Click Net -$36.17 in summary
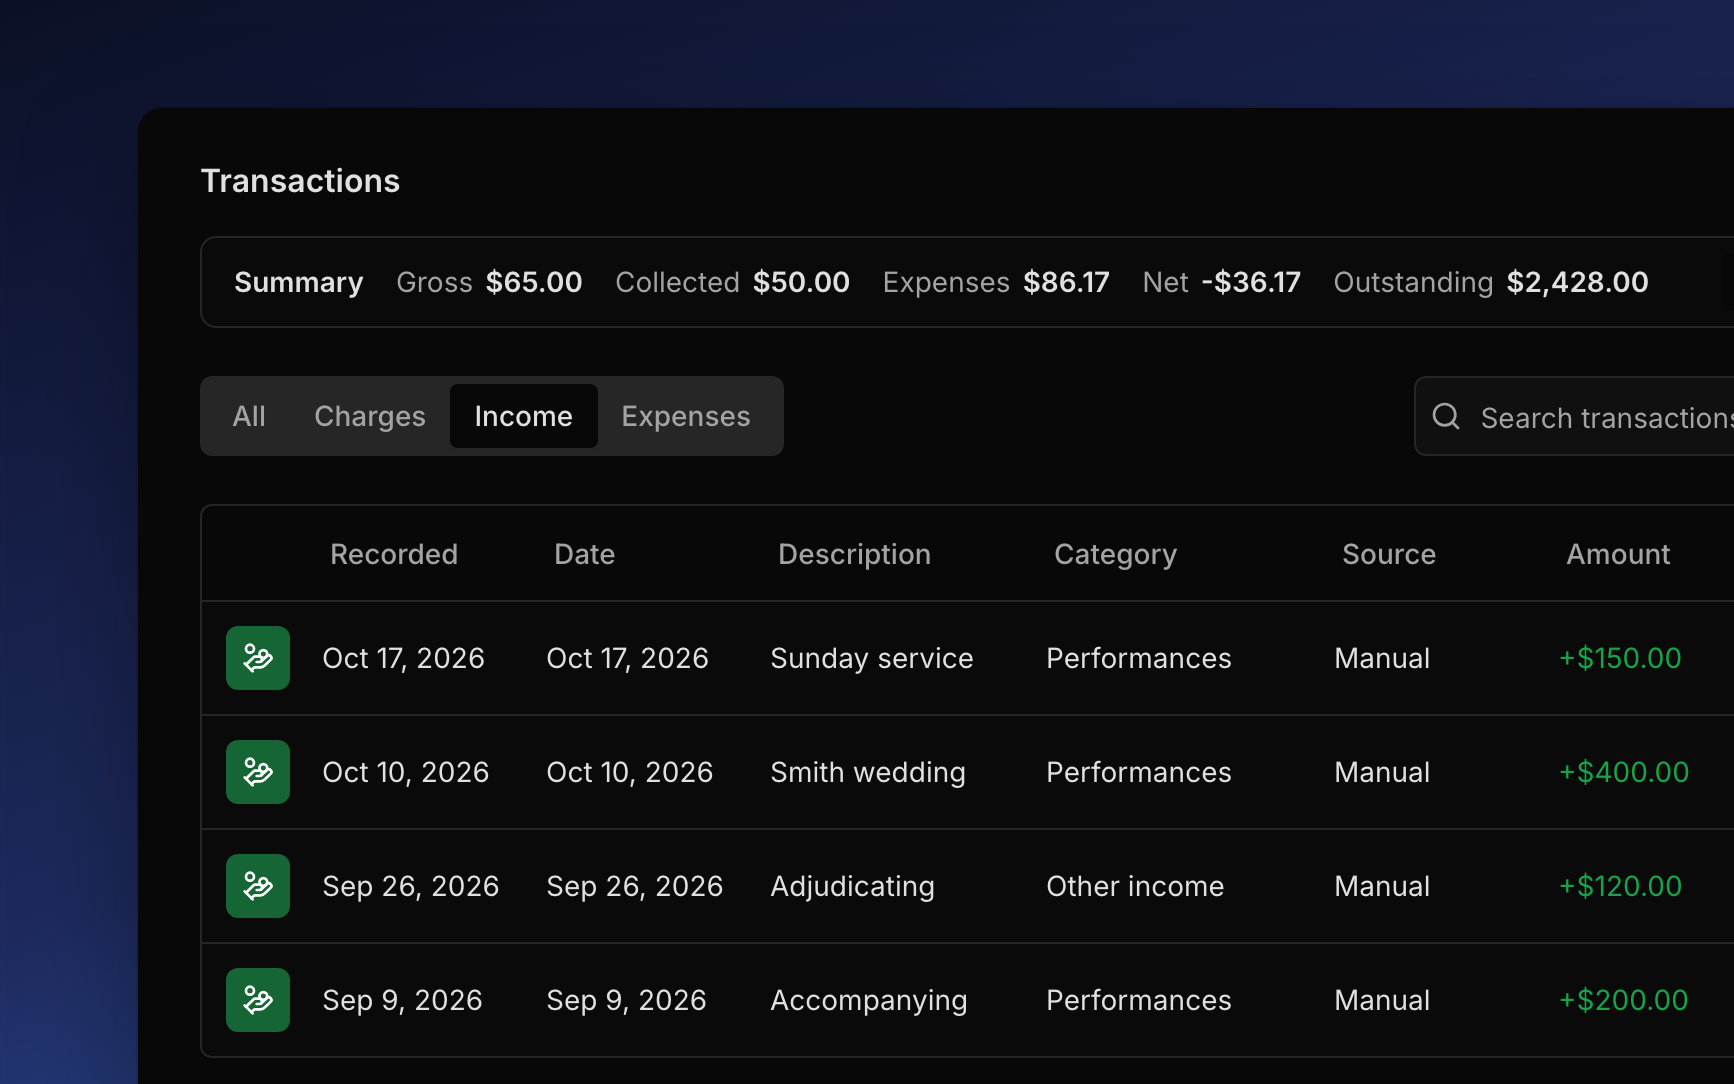This screenshot has width=1734, height=1084. (x=1221, y=282)
